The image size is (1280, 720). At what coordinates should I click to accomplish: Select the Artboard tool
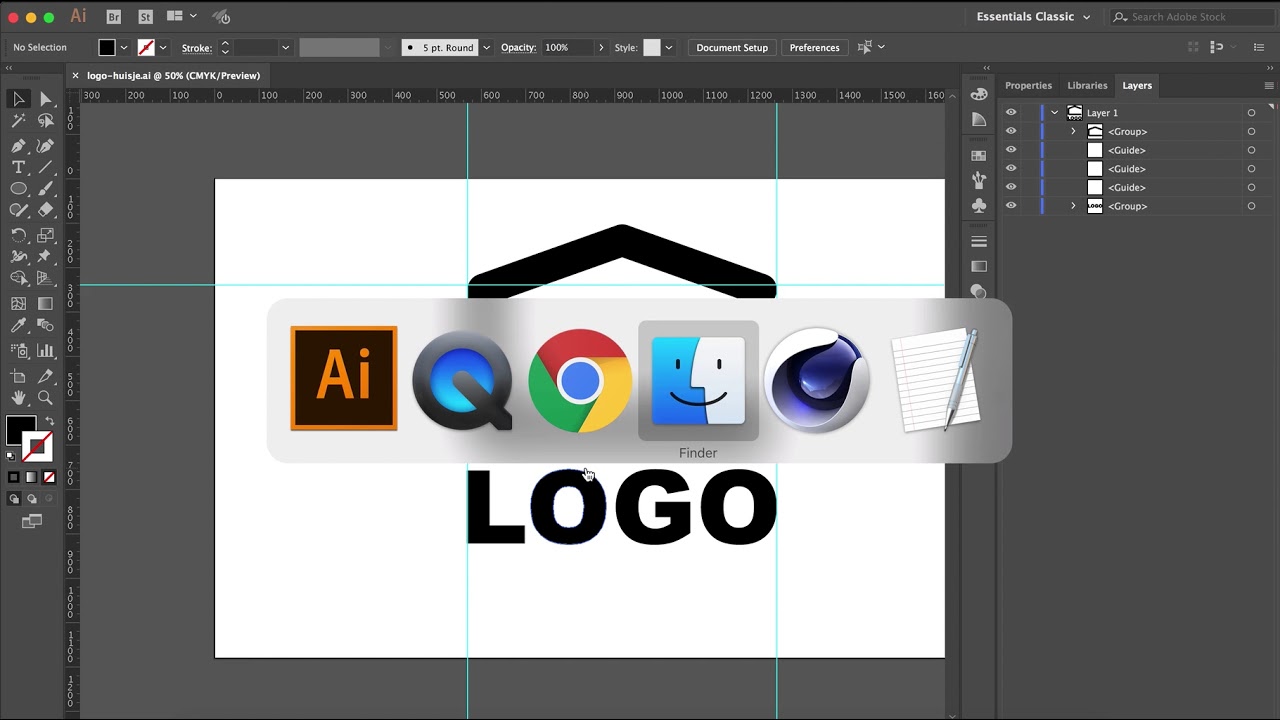click(x=18, y=377)
